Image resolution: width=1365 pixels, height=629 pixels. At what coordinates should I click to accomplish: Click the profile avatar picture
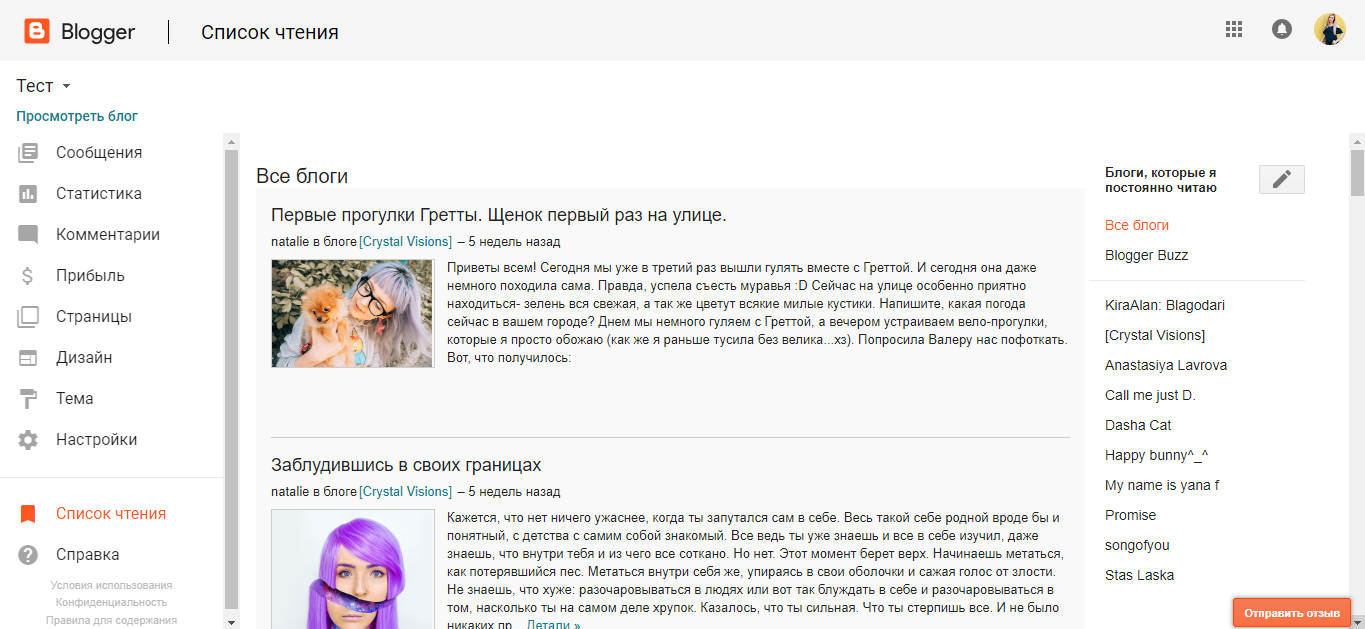pyautogui.click(x=1330, y=29)
